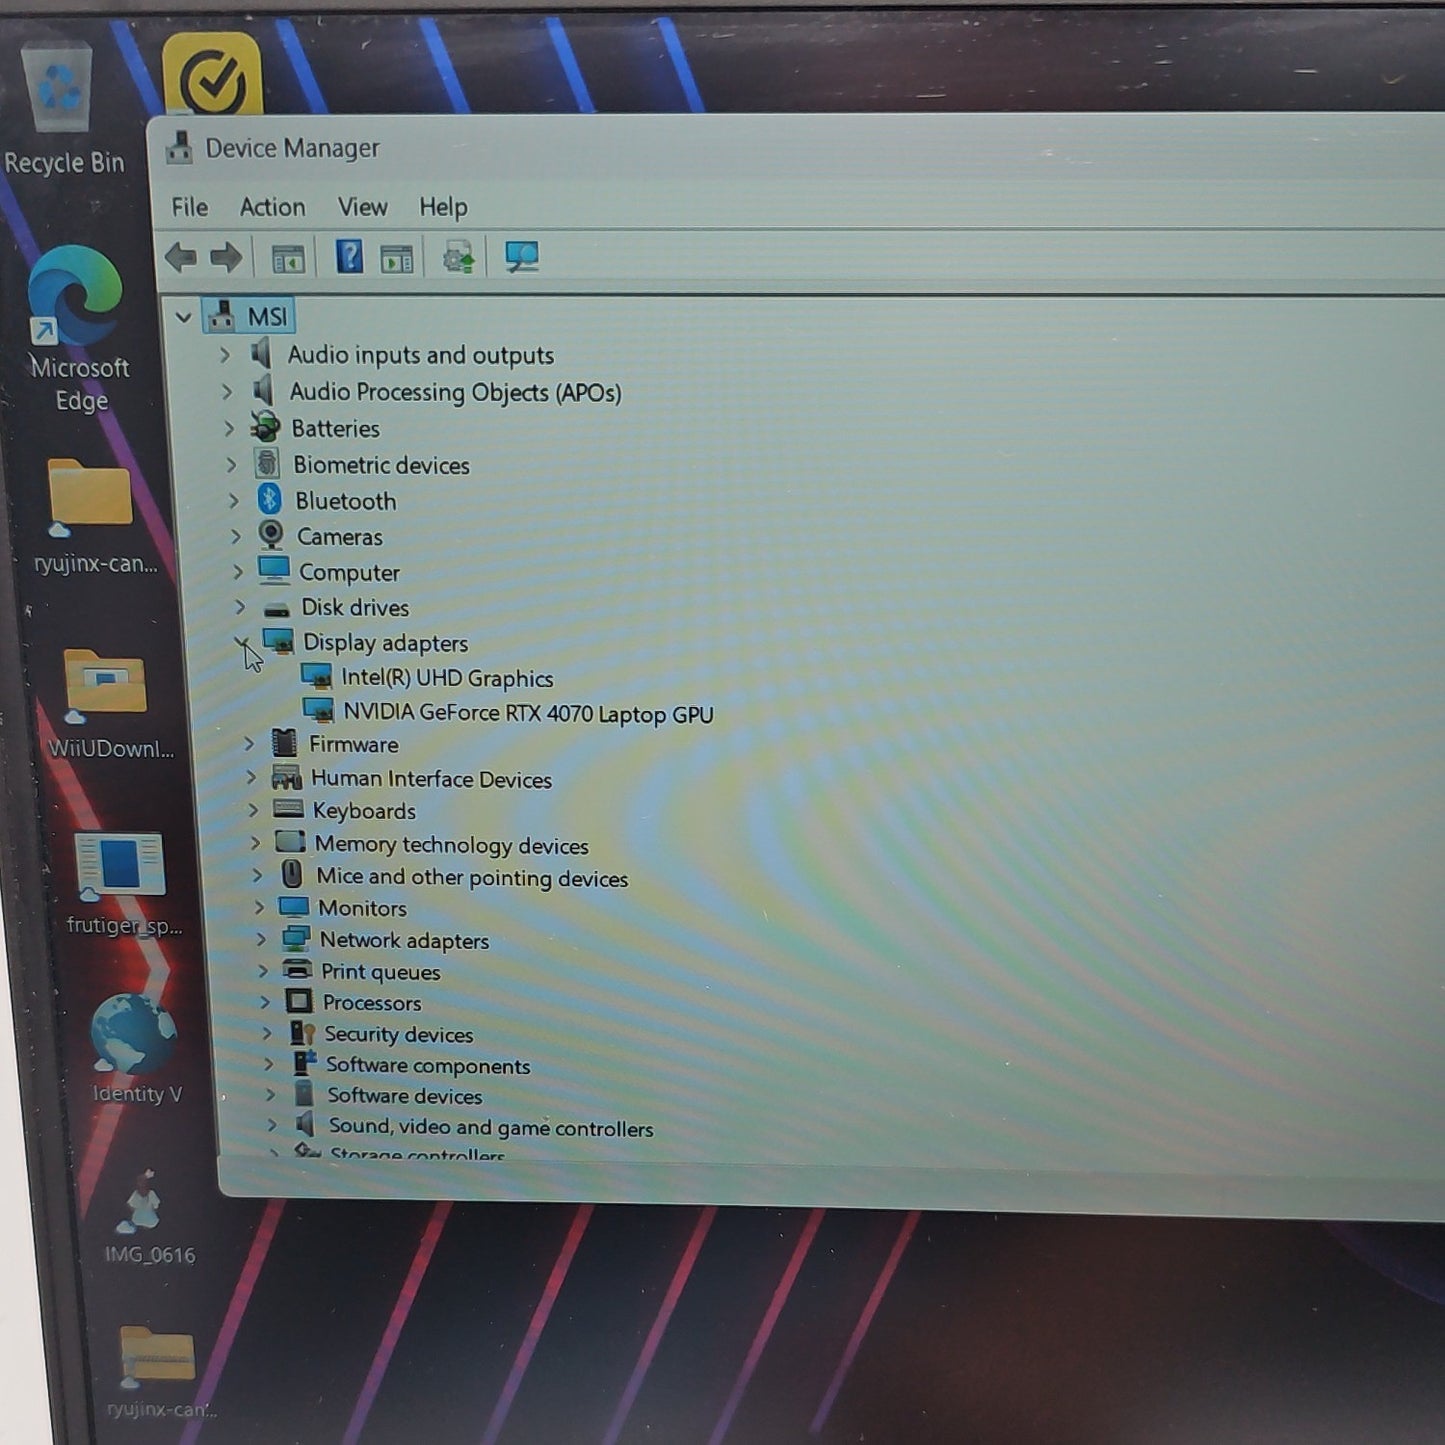1445x1445 pixels.
Task: Expand Audio inputs and outputs
Action: (225, 354)
